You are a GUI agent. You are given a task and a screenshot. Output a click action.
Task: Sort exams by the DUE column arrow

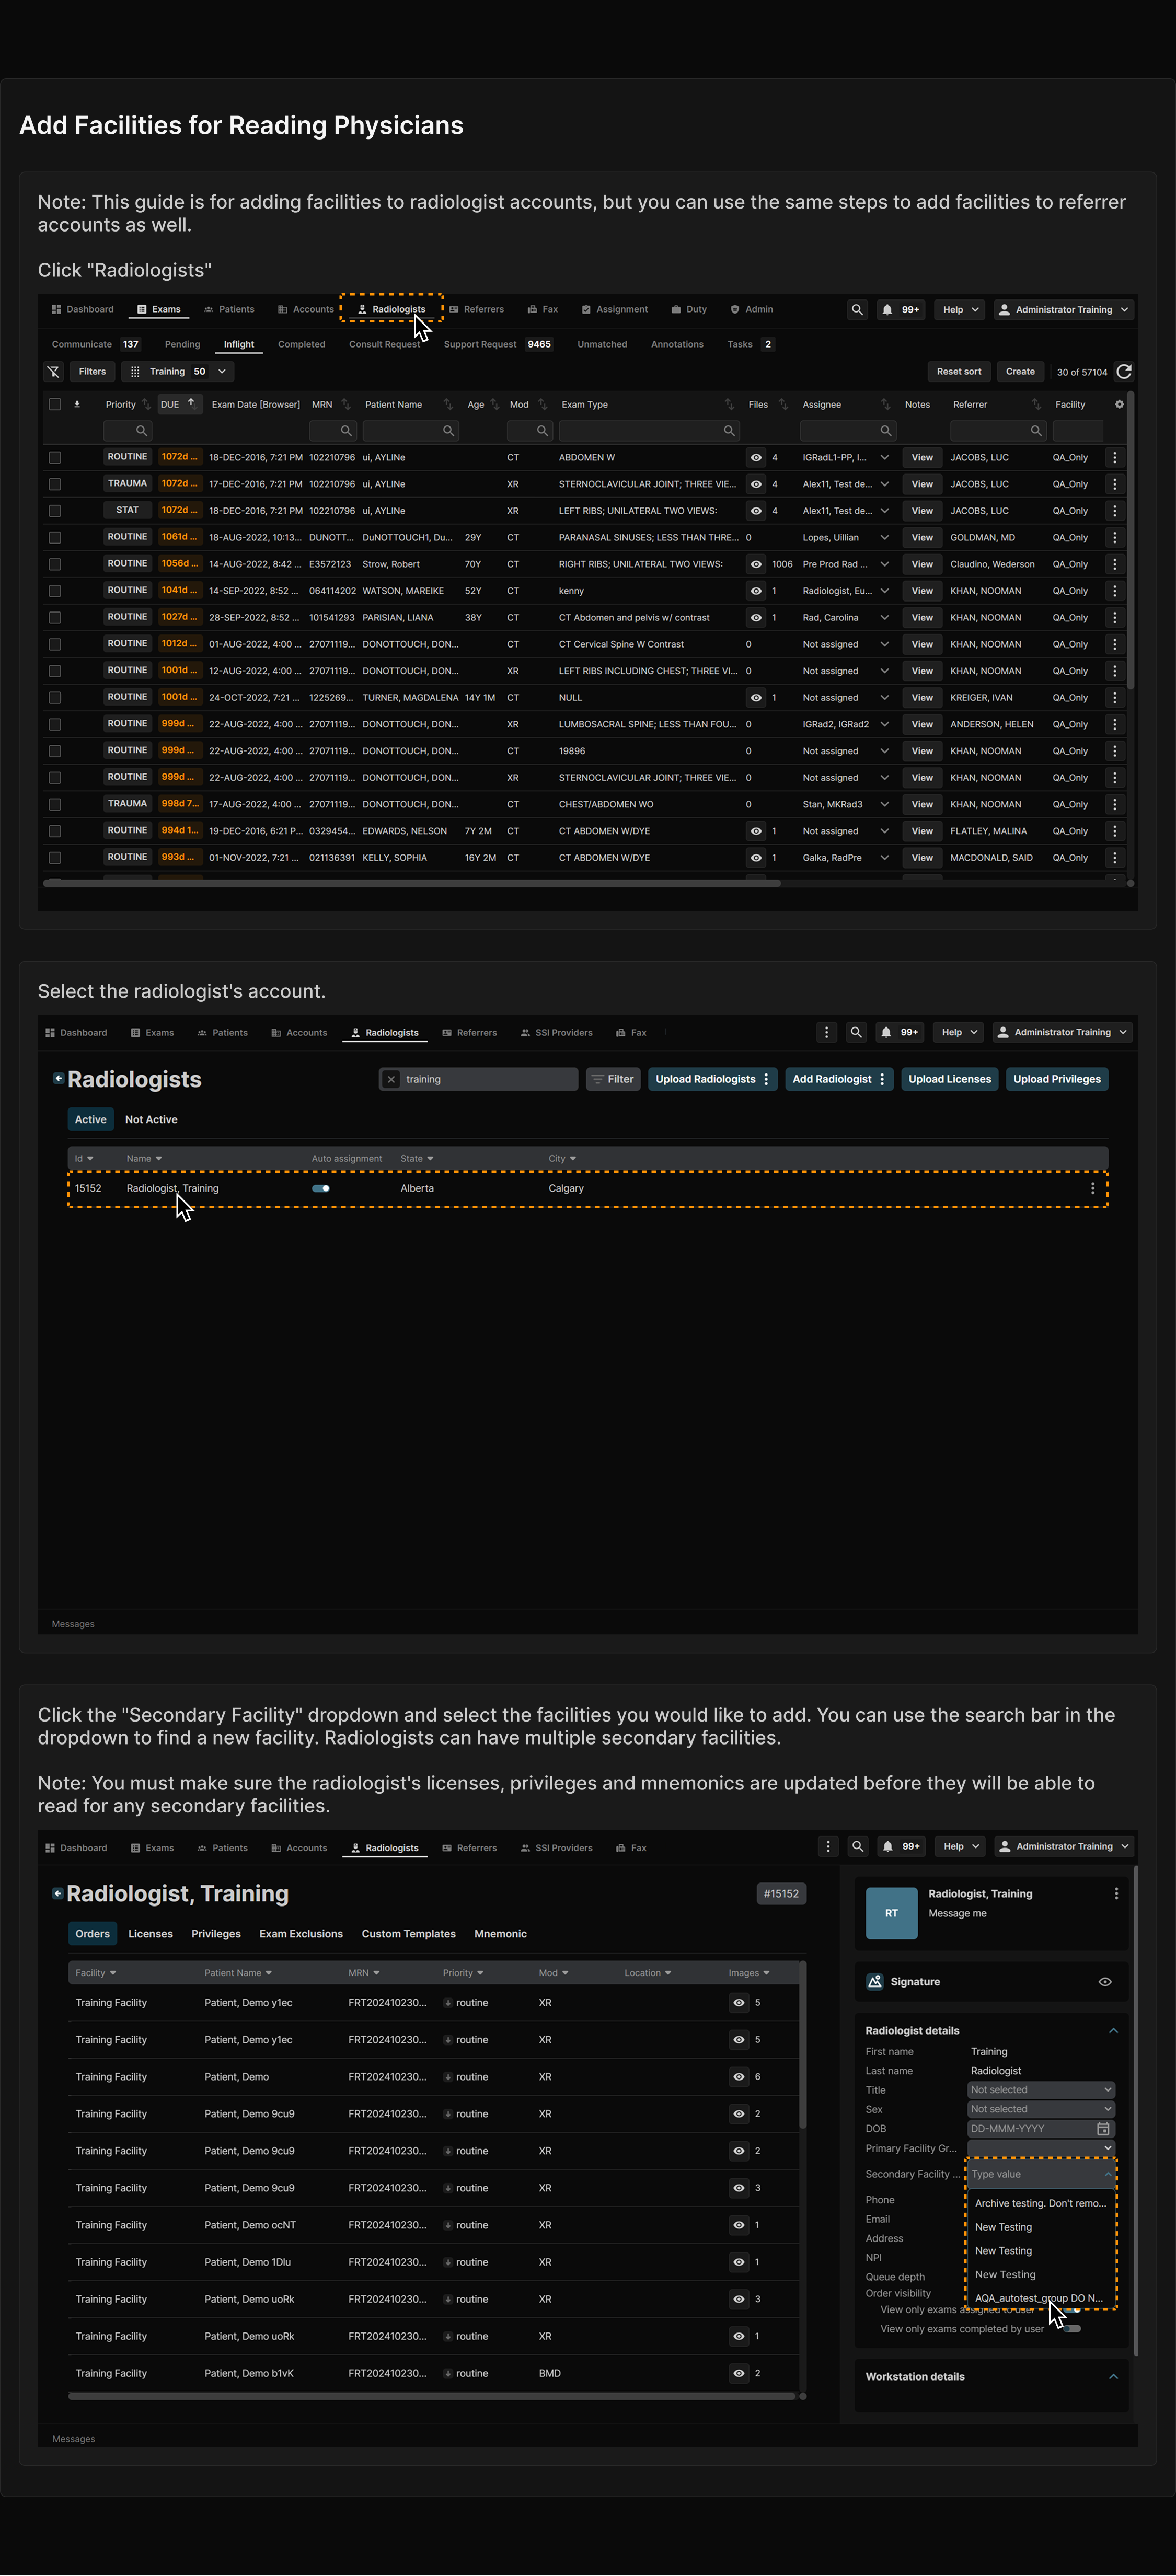[191, 402]
